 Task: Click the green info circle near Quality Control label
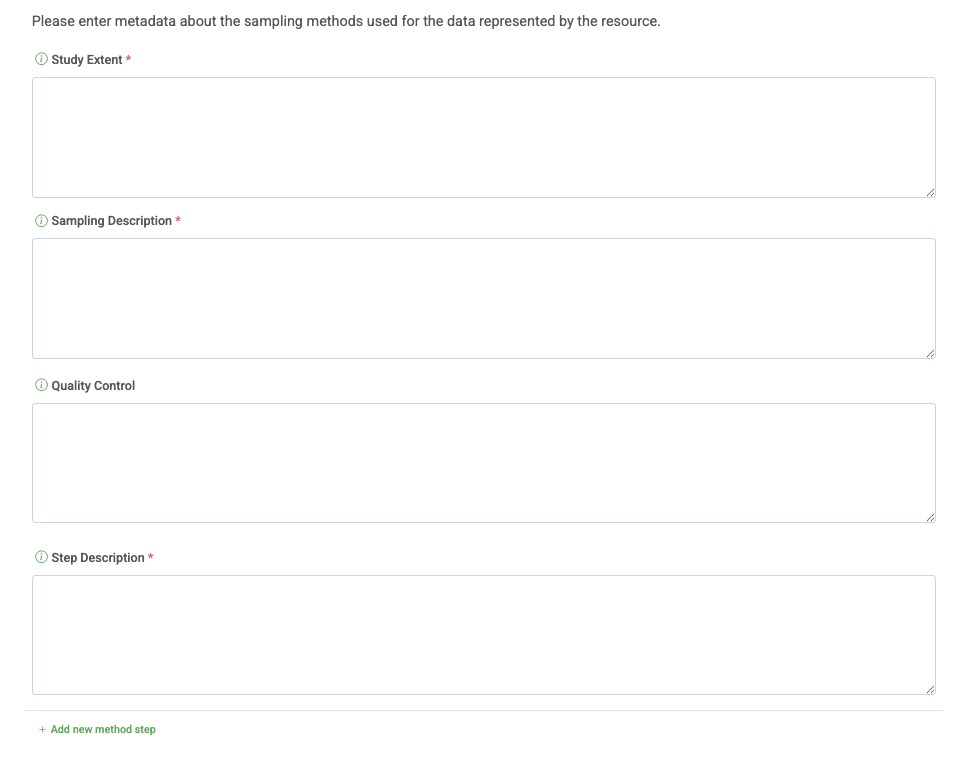pos(40,385)
